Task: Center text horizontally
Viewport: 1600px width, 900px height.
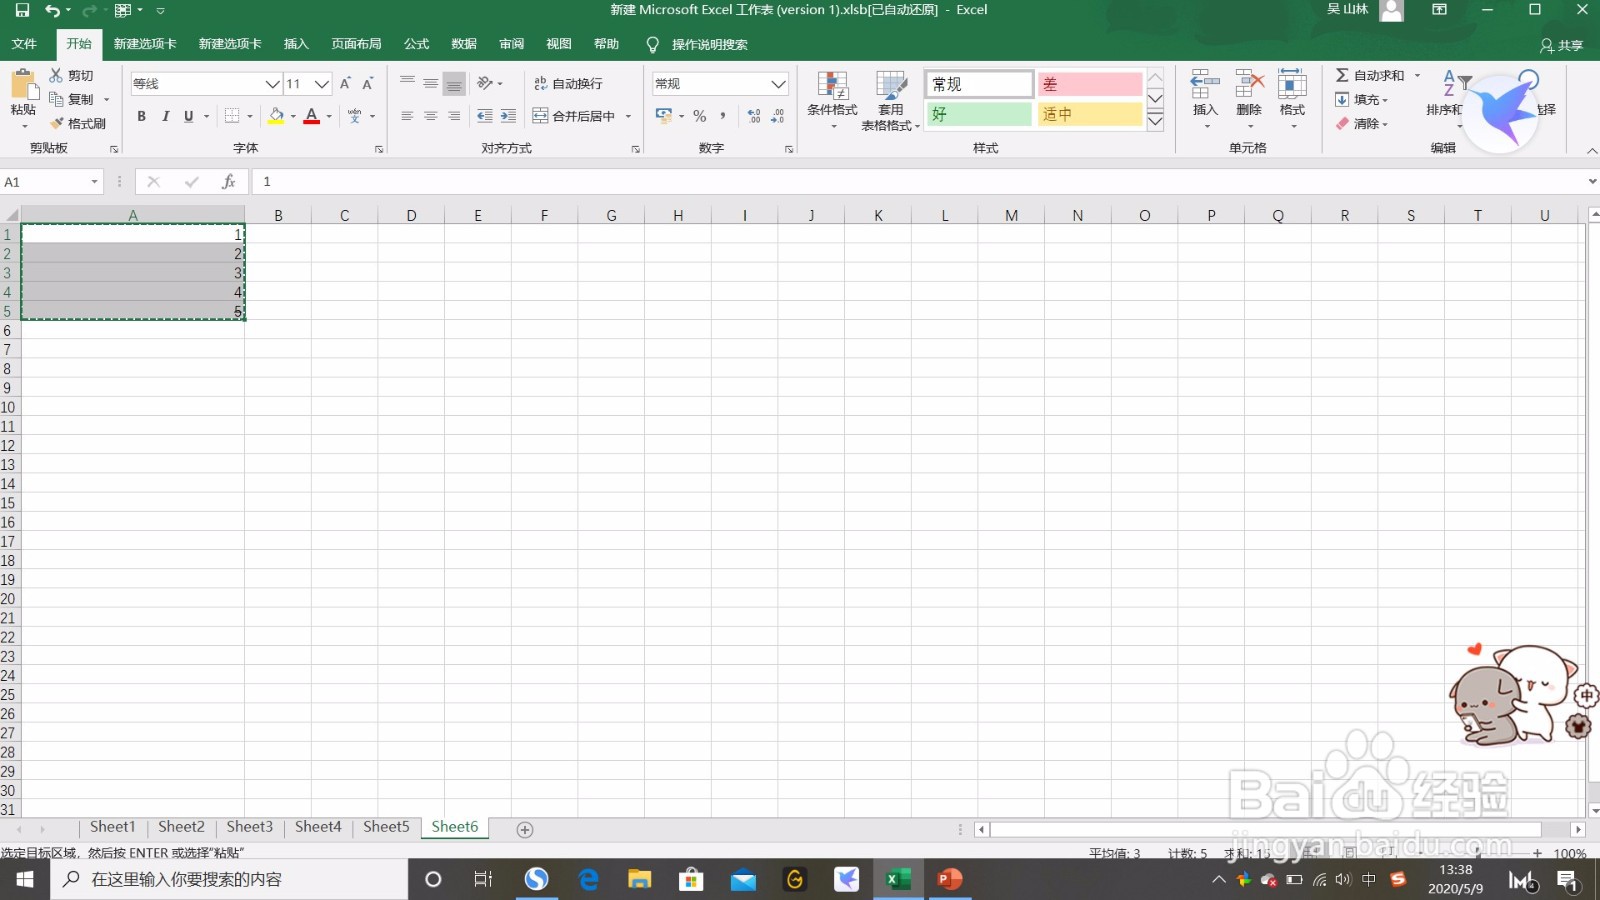Action: (x=430, y=116)
